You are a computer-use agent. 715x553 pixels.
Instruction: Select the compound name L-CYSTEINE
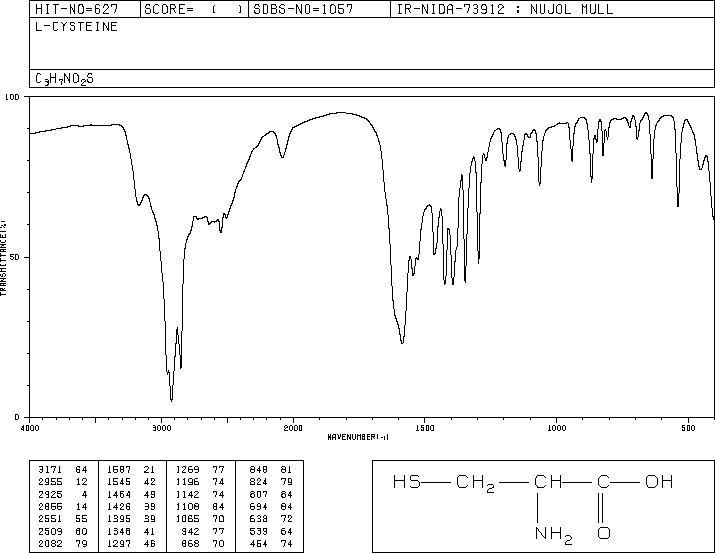point(76,27)
